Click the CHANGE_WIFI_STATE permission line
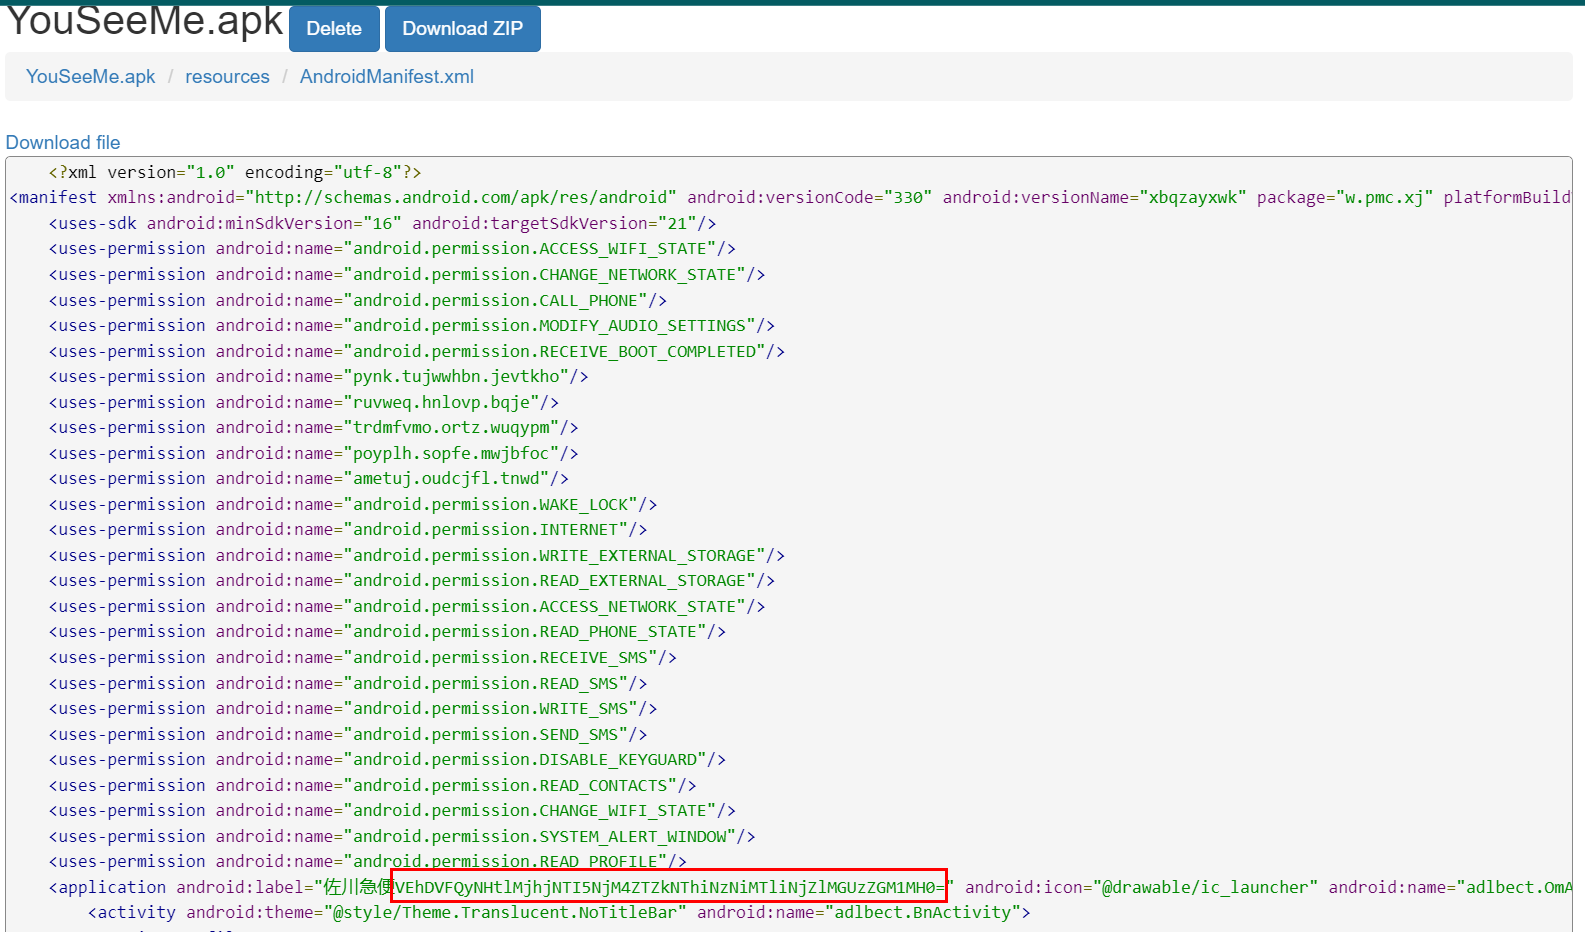Image resolution: width=1585 pixels, height=932 pixels. click(x=392, y=811)
